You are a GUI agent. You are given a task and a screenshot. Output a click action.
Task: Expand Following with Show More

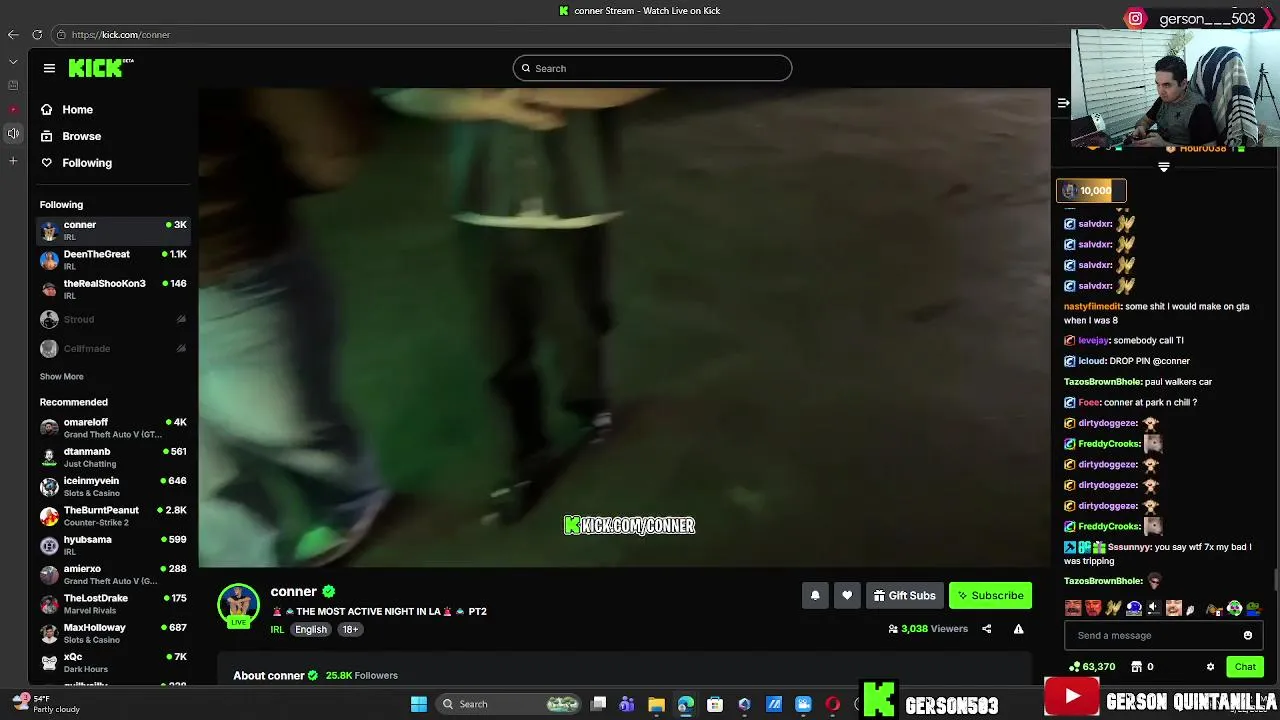point(61,377)
